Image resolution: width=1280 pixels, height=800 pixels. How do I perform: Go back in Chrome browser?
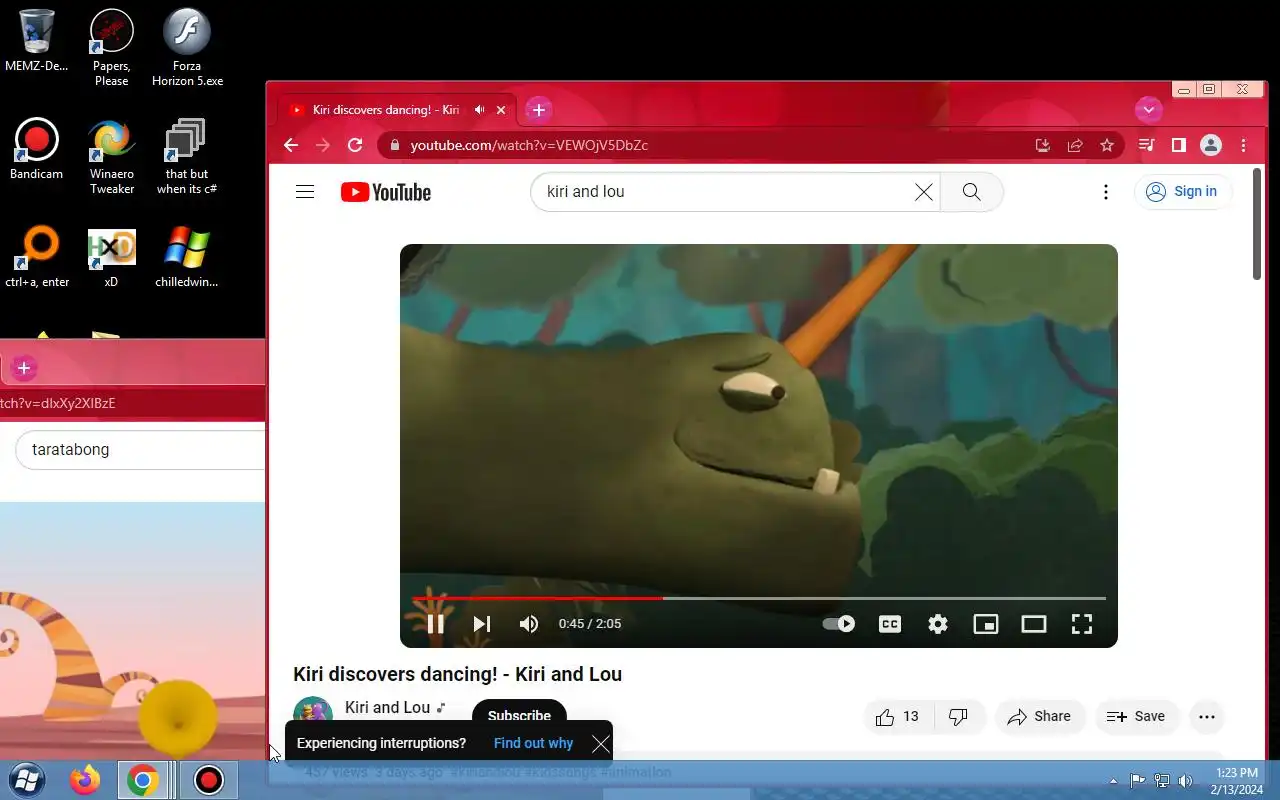[291, 145]
